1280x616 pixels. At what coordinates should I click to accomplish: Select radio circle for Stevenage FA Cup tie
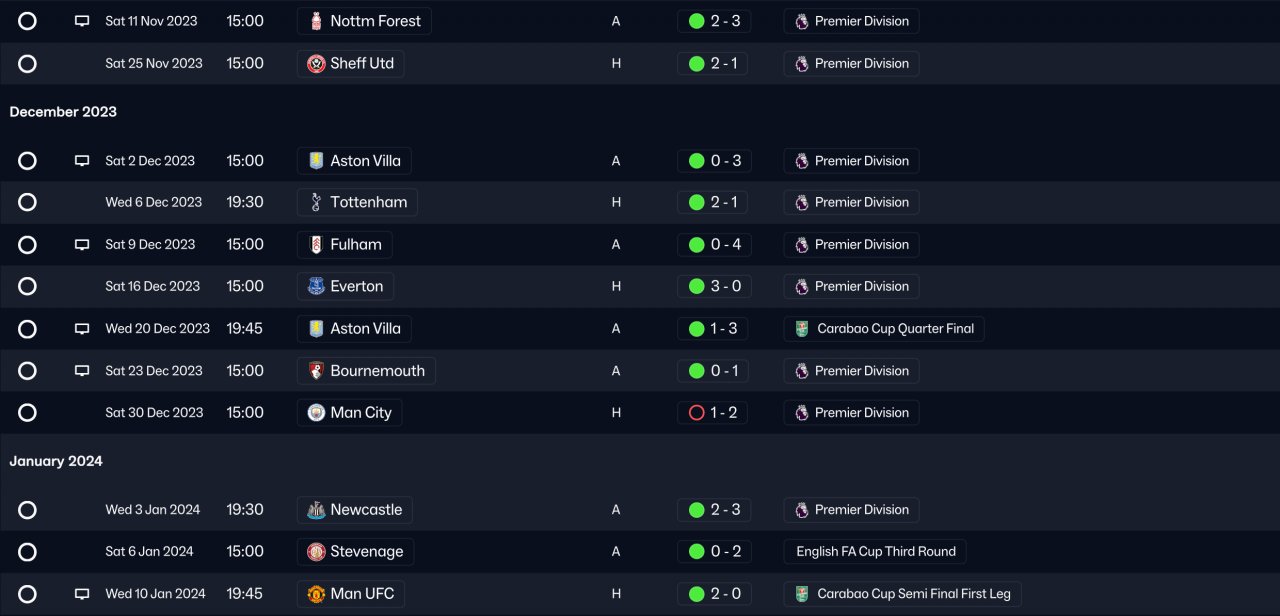(x=27, y=552)
